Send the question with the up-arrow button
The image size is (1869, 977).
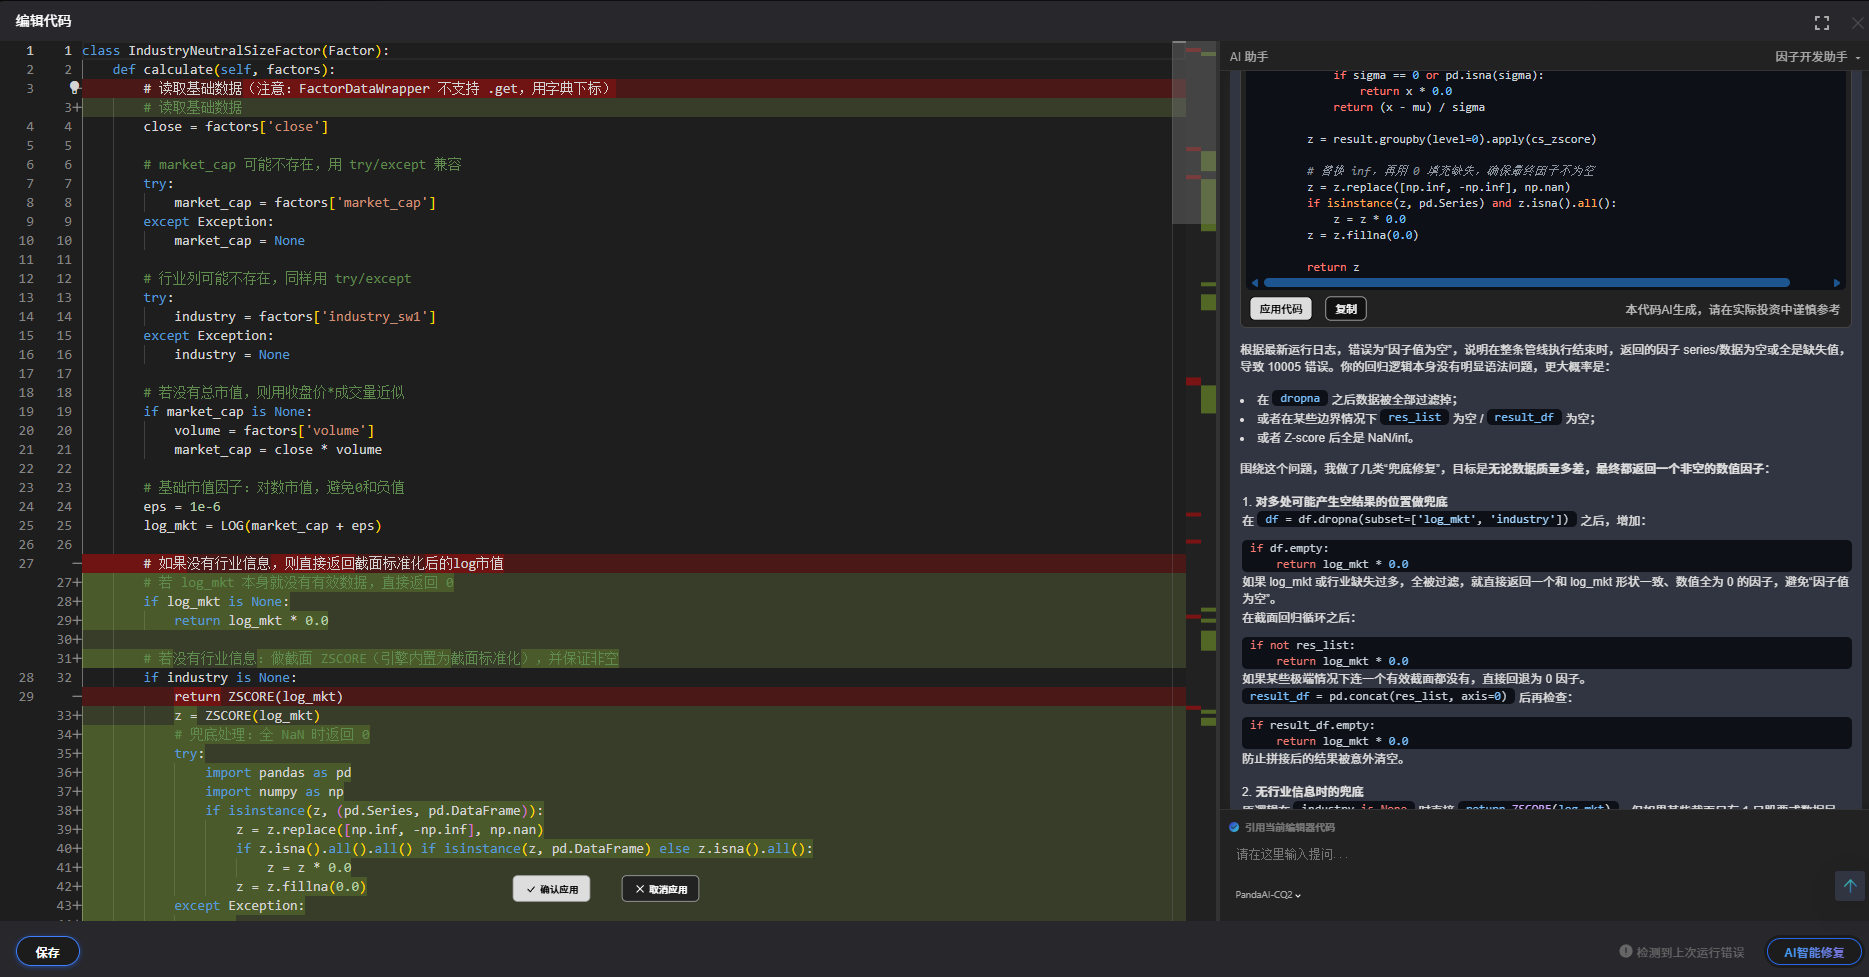point(1850,886)
